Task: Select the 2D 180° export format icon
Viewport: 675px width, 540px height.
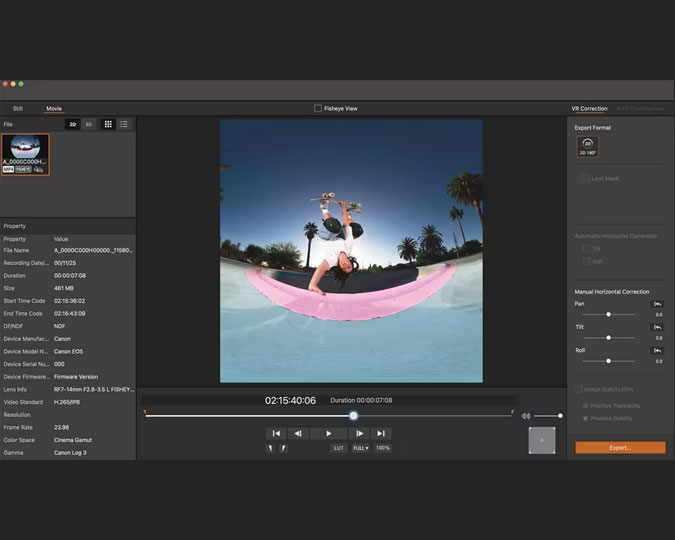Action: (588, 146)
